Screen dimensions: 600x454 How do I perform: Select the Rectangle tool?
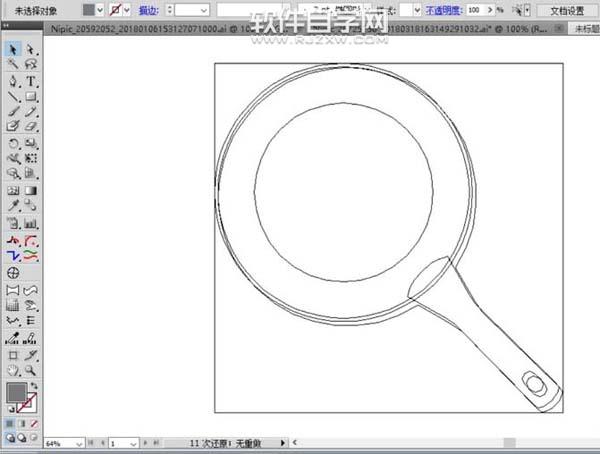click(x=31, y=96)
